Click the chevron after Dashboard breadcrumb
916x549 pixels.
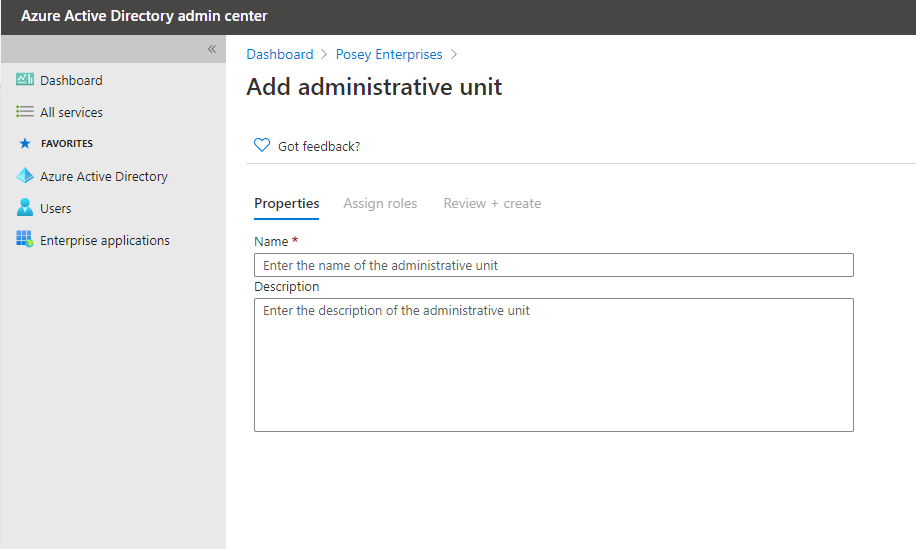click(x=324, y=54)
